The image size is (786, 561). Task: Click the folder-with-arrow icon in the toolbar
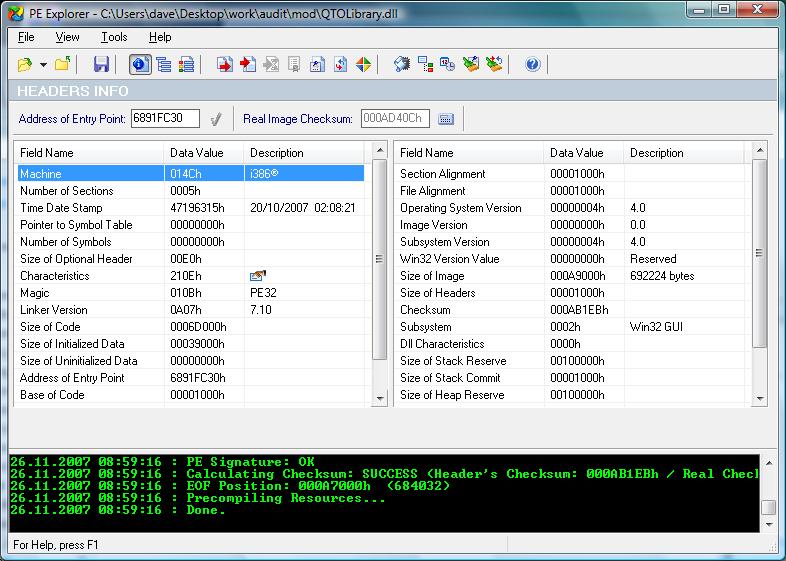tap(63, 64)
